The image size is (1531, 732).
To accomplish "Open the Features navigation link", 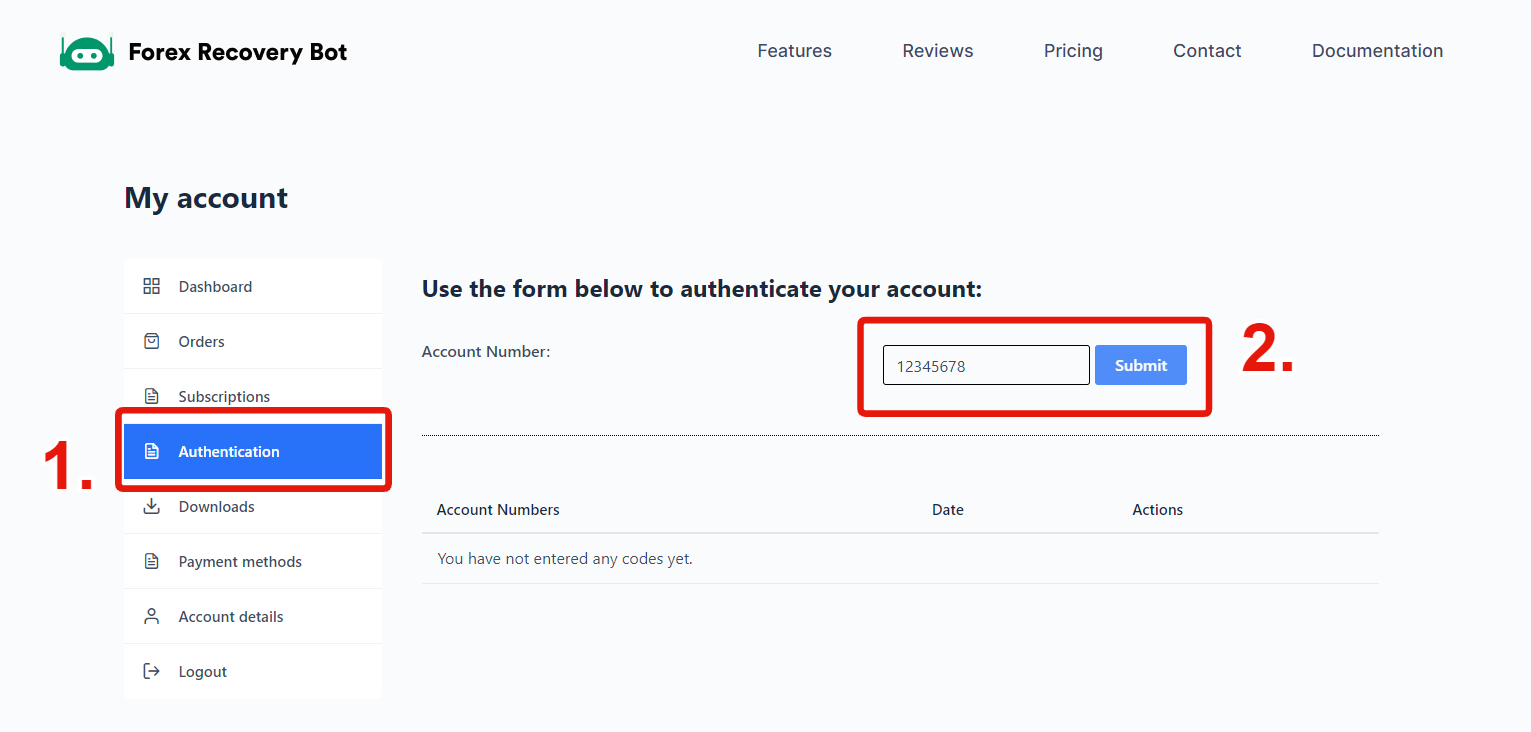I will click(794, 51).
